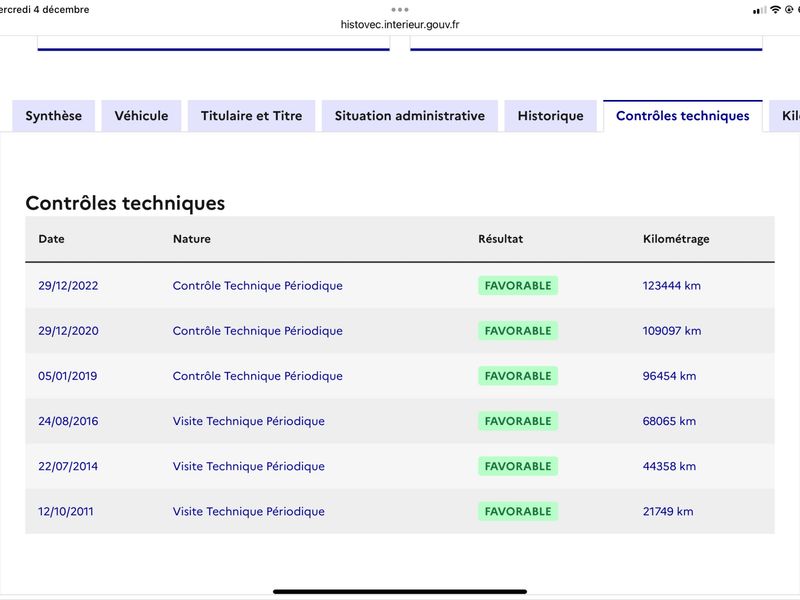Tap the cellular signal bars icon
800x600 pixels.
[760, 10]
